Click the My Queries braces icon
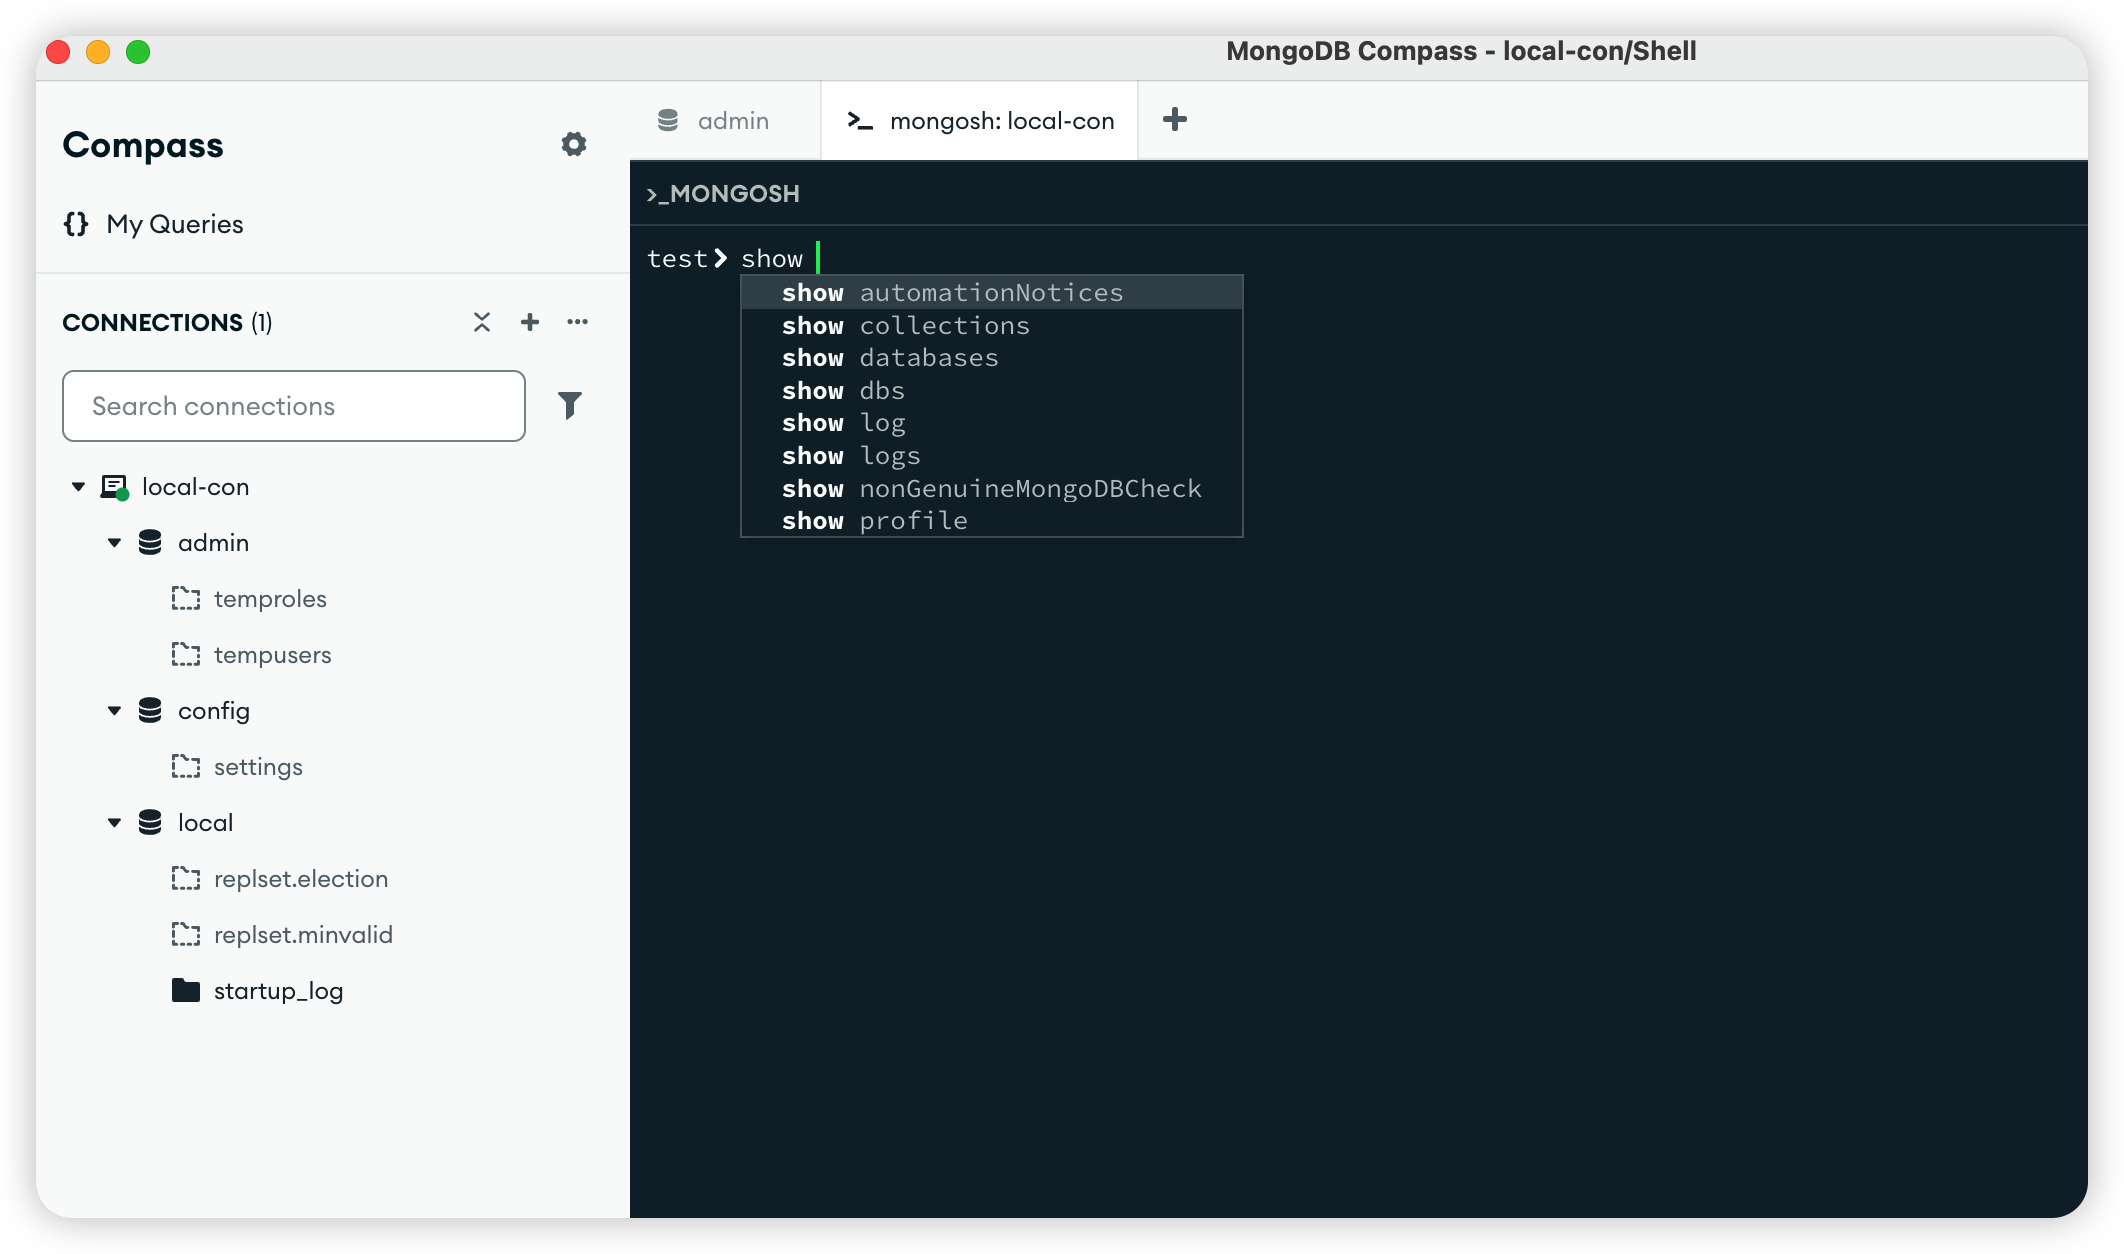The width and height of the screenshot is (2124, 1254). [76, 224]
